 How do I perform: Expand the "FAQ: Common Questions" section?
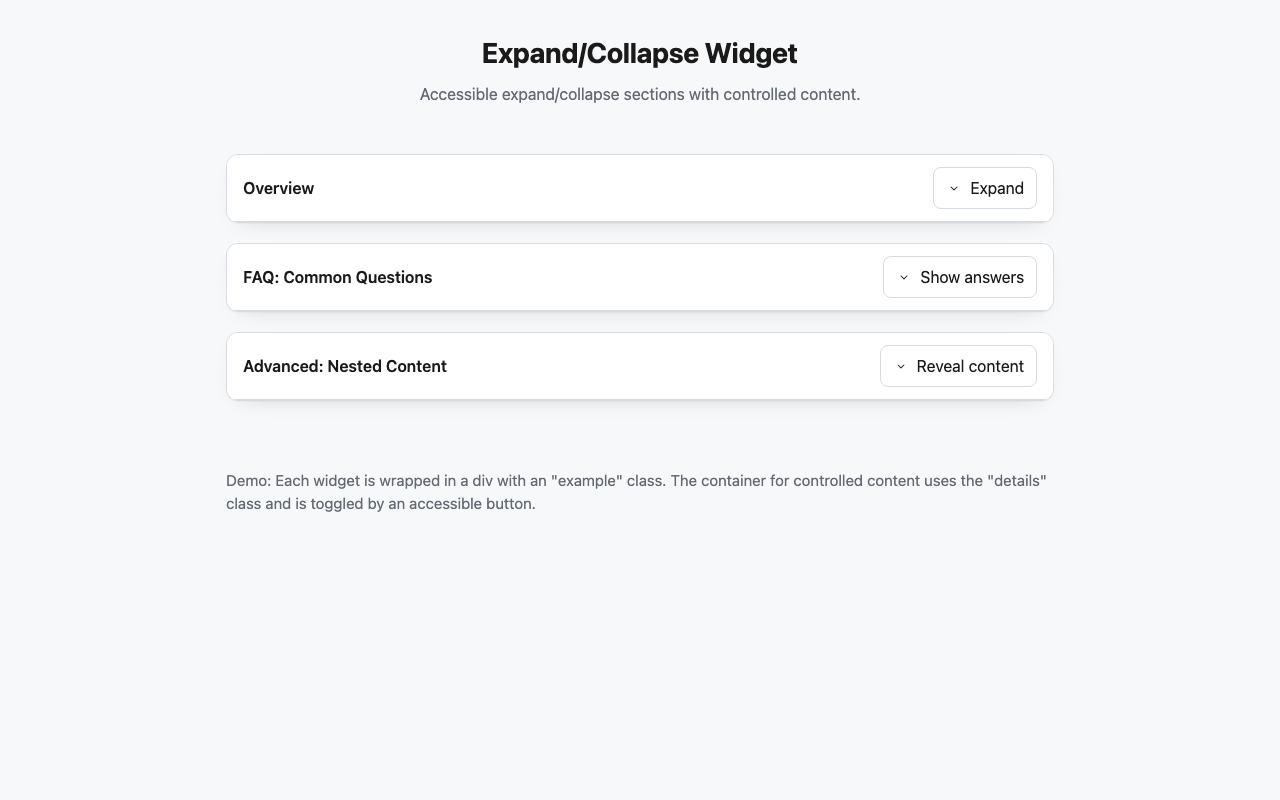coord(959,277)
